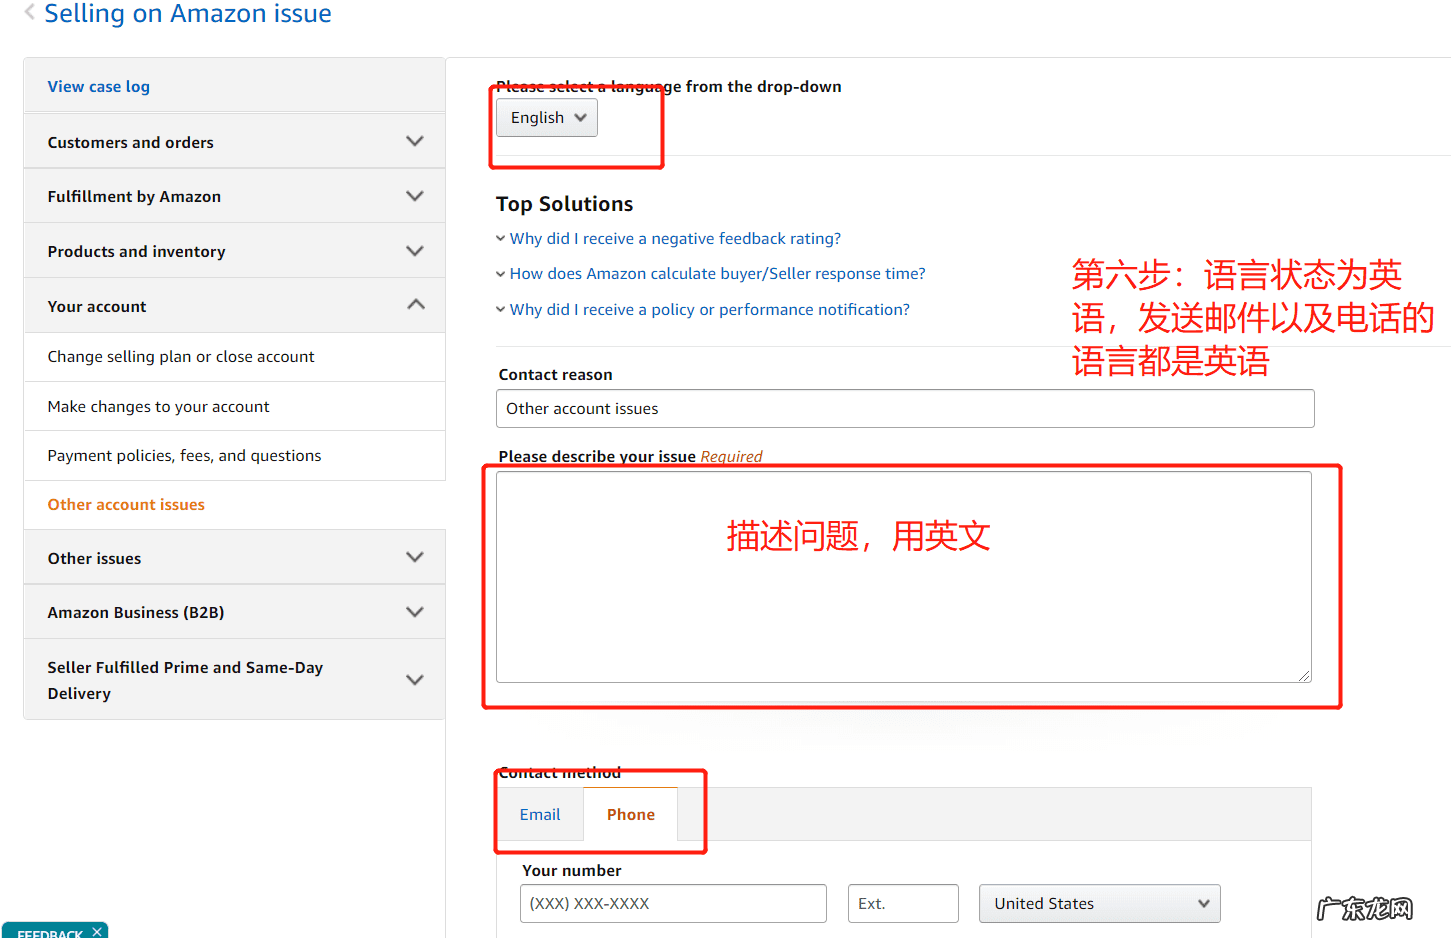
Task: Close the Feedback tab with X icon
Action: click(97, 931)
